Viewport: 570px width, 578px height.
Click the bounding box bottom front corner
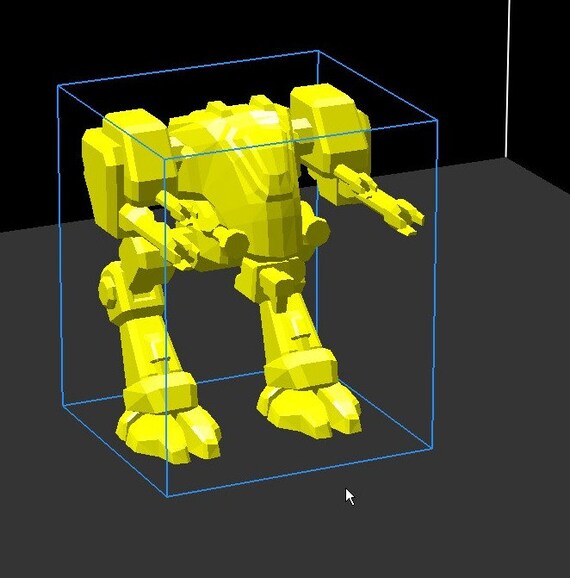point(167,496)
